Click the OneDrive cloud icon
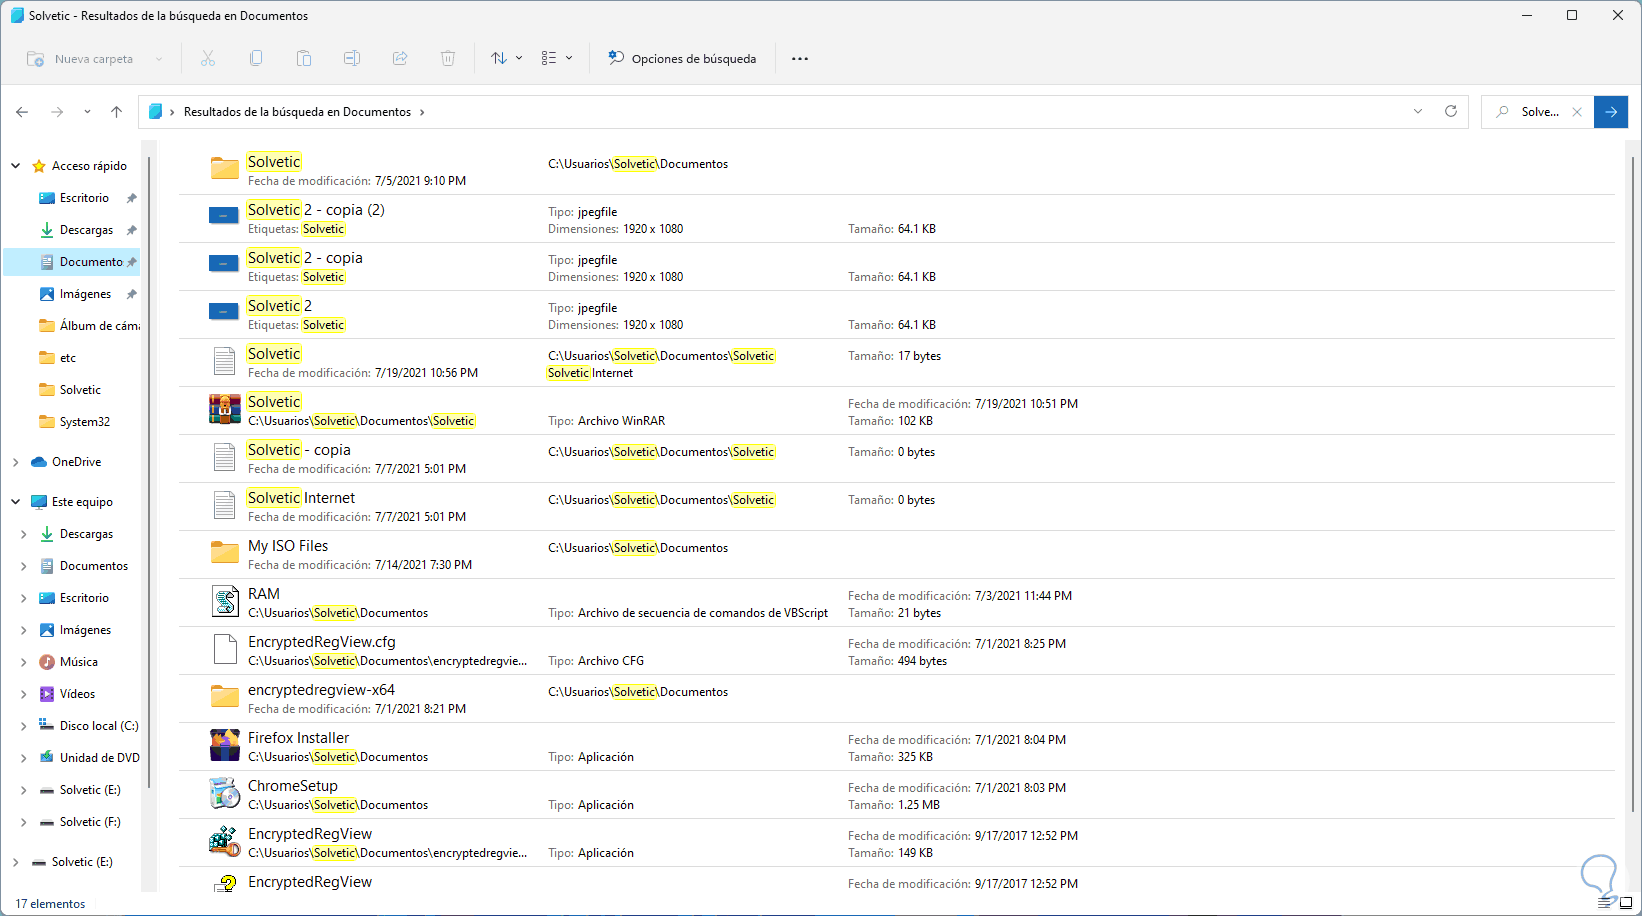1642x916 pixels. (x=39, y=462)
